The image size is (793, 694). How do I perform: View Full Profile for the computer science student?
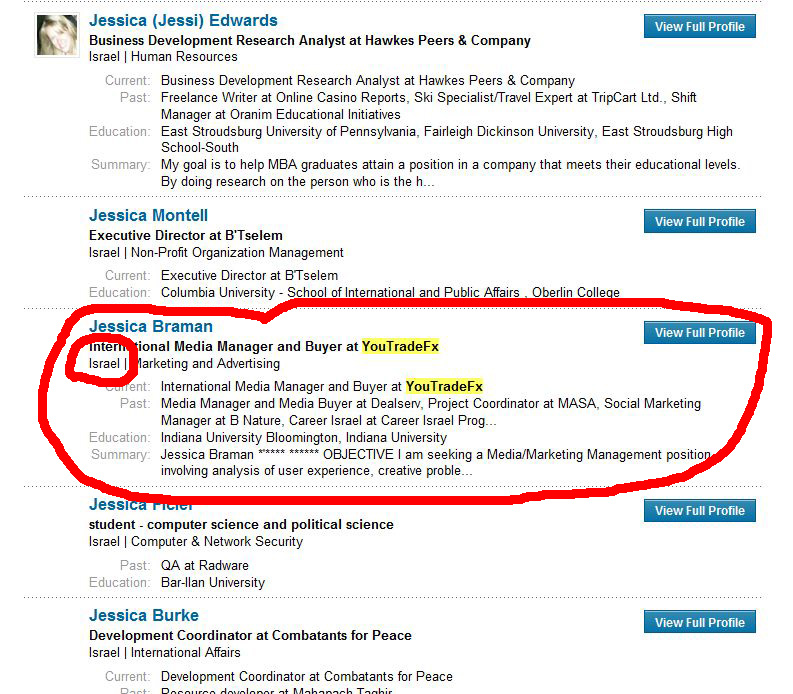click(699, 510)
